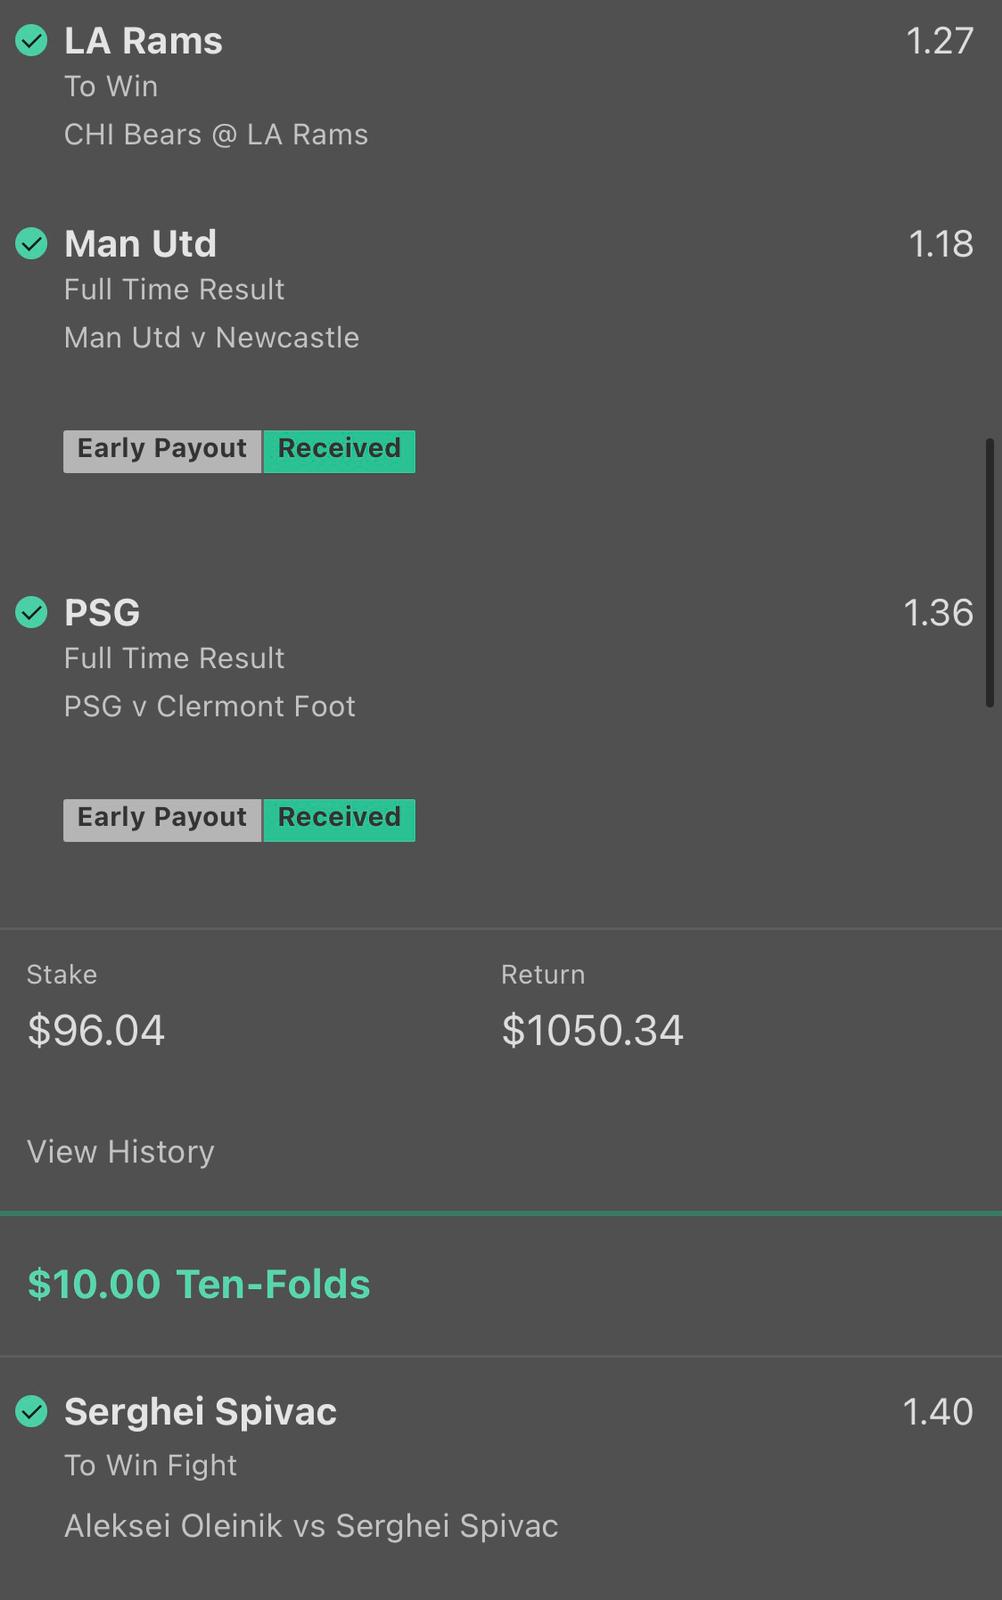Screen dimensions: 1002x1600
Task: Click the green checkmark beside PSG
Action: [32, 612]
